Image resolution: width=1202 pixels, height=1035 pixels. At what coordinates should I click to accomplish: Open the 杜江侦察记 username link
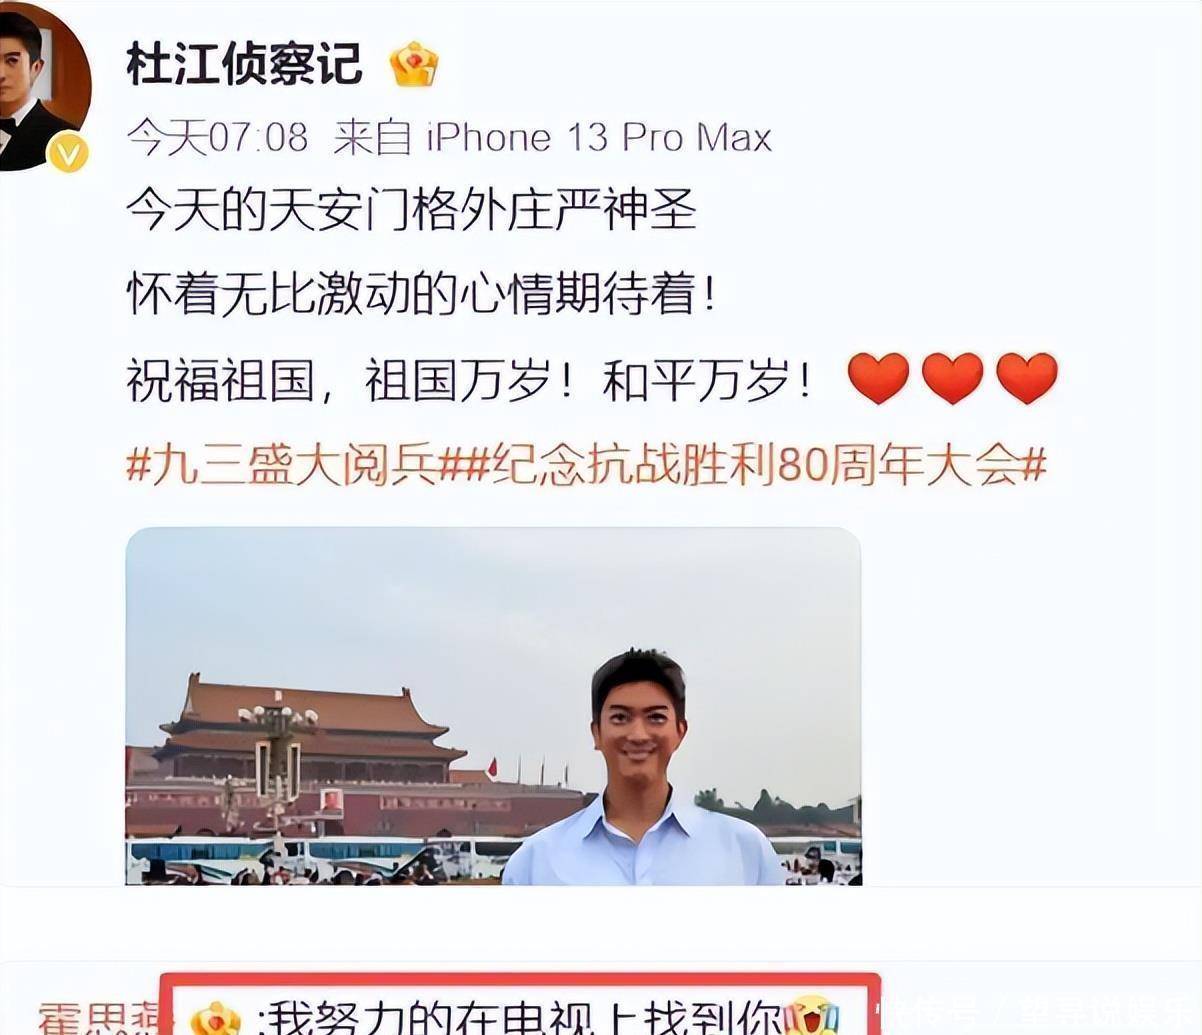tap(244, 64)
